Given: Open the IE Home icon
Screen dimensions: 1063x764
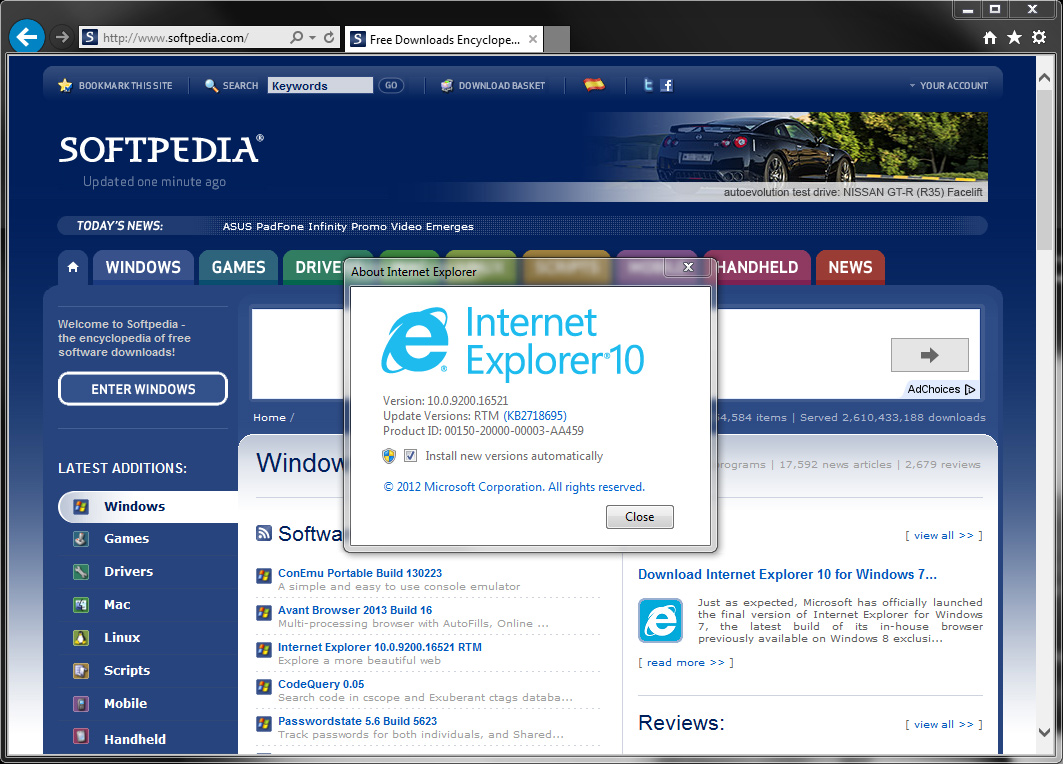Looking at the screenshot, I should click(x=990, y=37).
